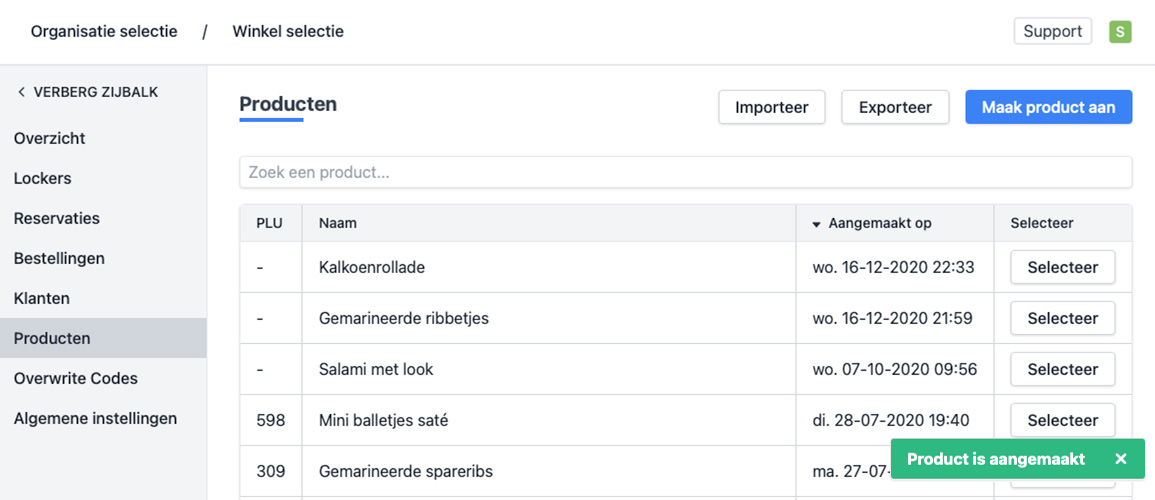The width and height of the screenshot is (1155, 500).
Task: Collapse sidebar with Verberg Zijbalk chevron
Action: coord(22,92)
